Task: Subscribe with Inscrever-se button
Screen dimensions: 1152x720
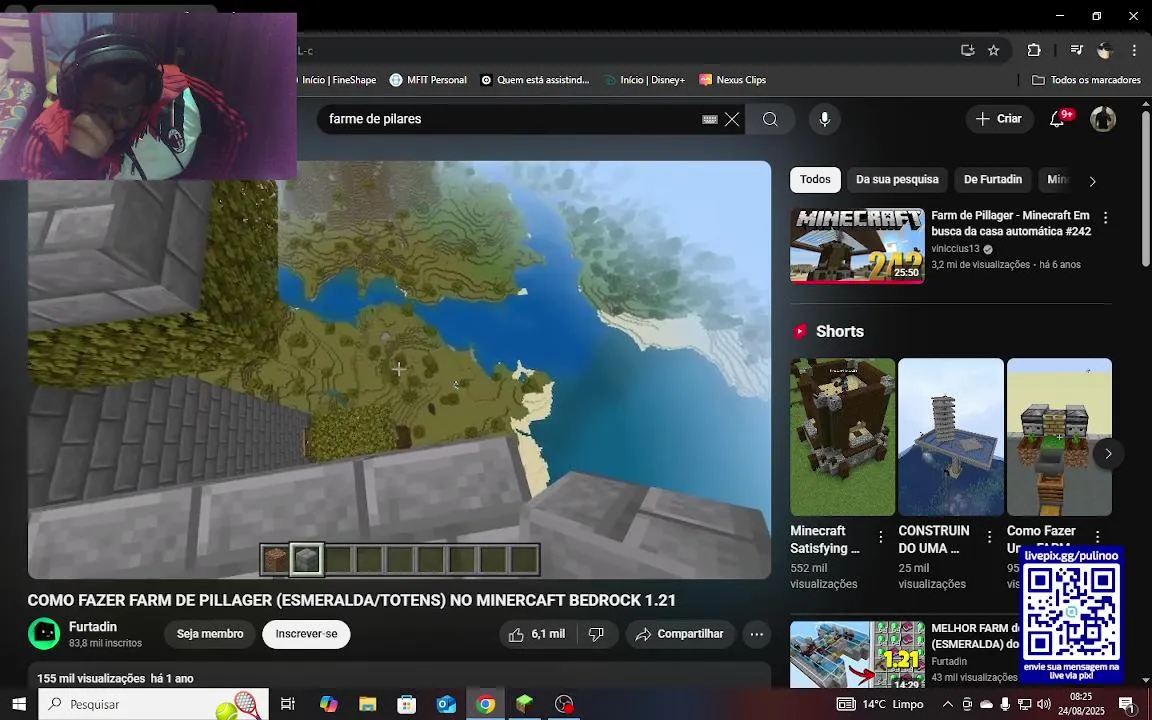Action: click(x=306, y=634)
